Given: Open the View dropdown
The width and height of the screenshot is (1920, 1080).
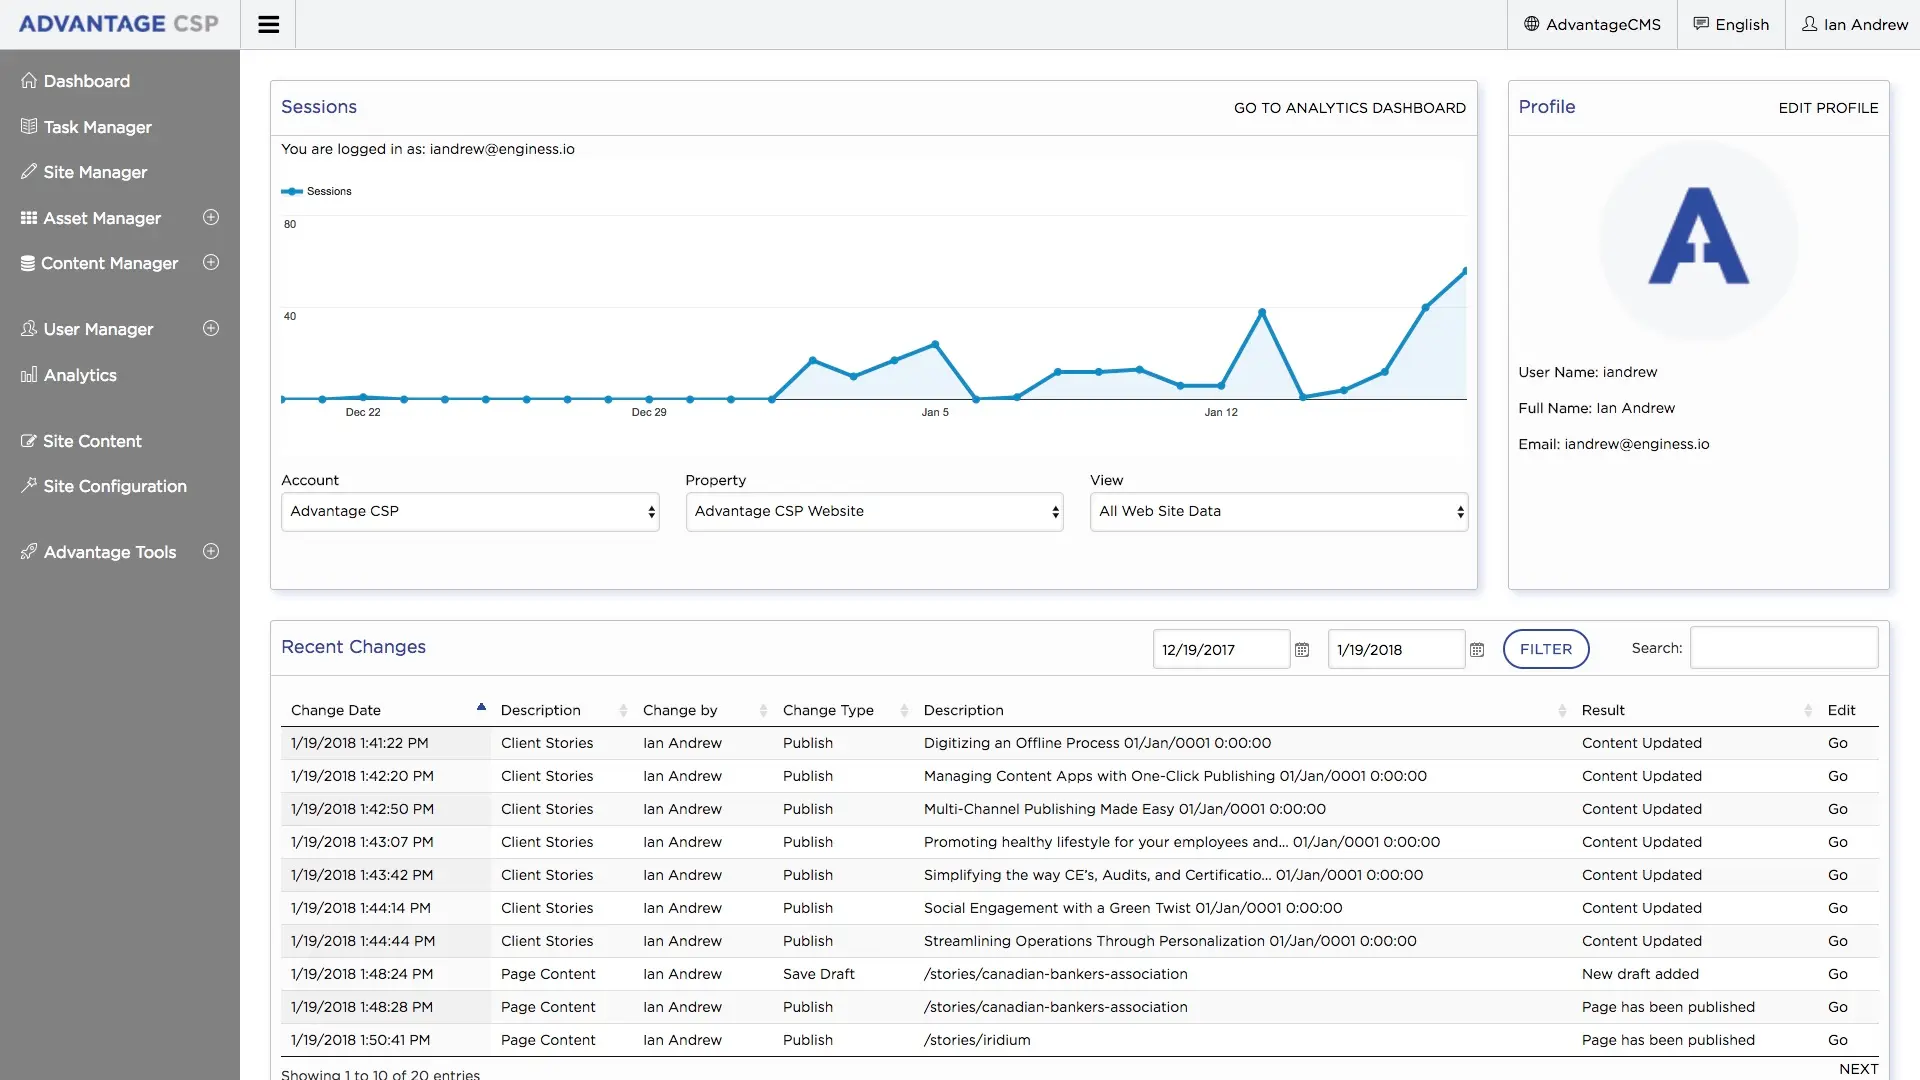Looking at the screenshot, I should pyautogui.click(x=1278, y=512).
